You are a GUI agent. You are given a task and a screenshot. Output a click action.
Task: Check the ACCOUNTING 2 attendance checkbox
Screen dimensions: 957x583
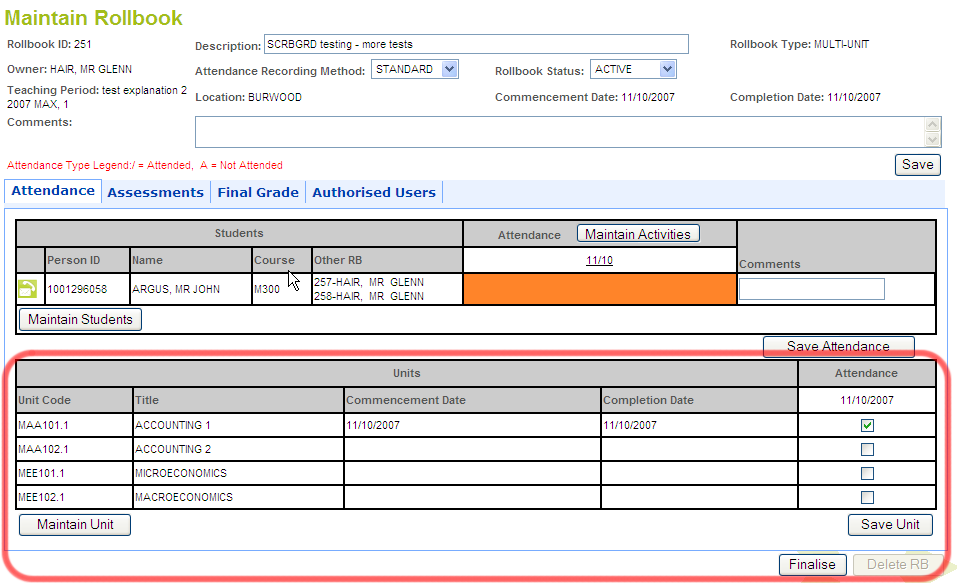point(867,450)
